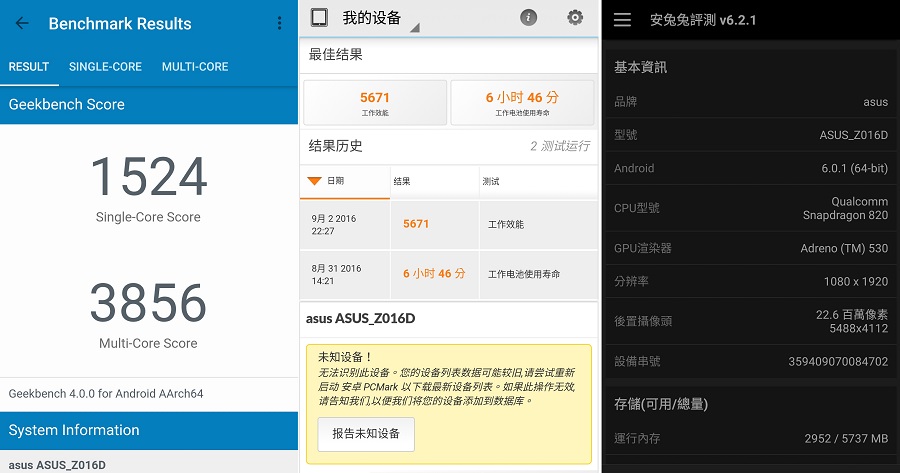Image resolution: width=900 pixels, height=473 pixels.
Task: Switch to the MULTI-CORE tab
Action: click(x=195, y=67)
